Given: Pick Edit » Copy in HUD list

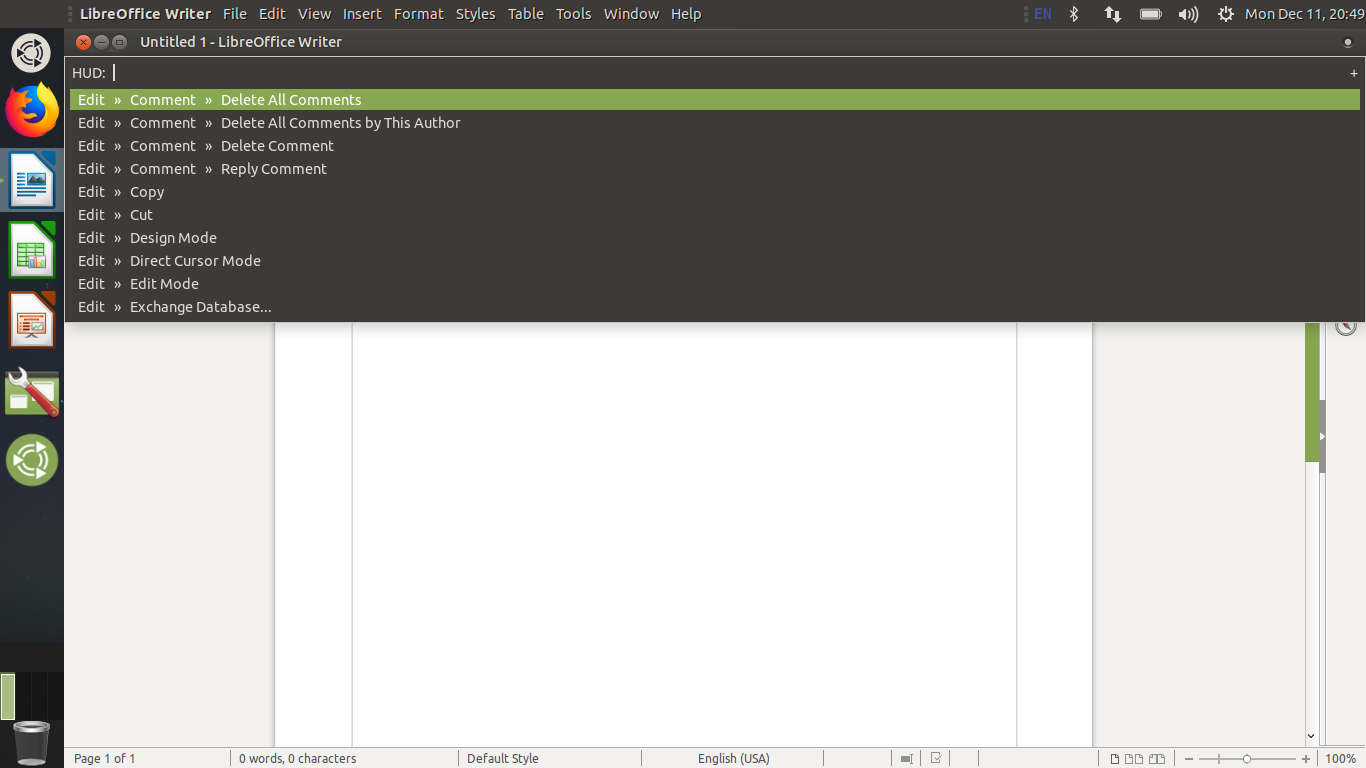Looking at the screenshot, I should [x=714, y=192].
